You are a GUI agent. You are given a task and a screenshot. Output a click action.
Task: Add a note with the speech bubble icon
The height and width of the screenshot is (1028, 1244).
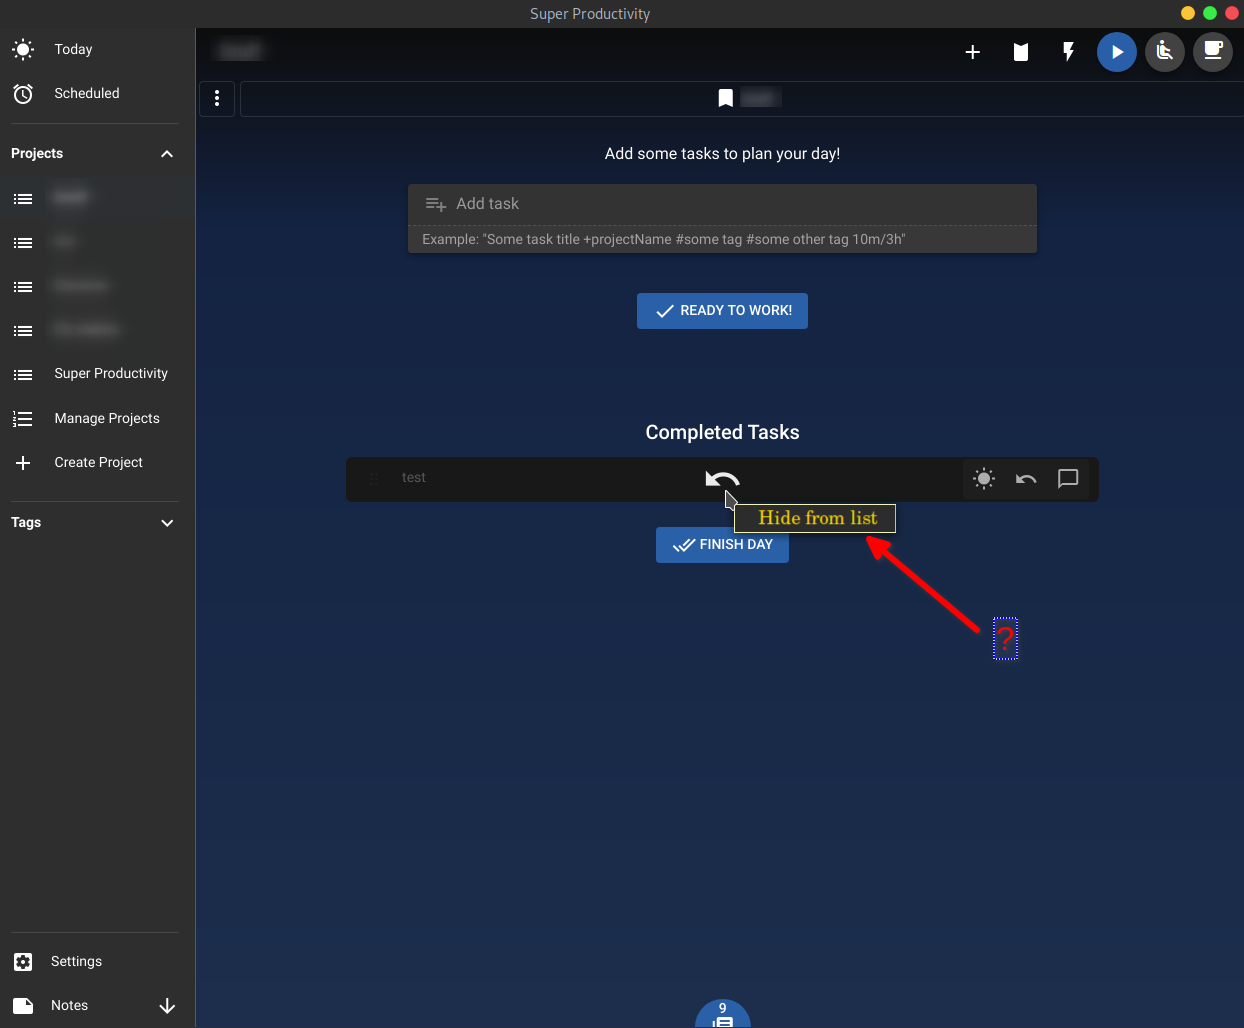[x=1067, y=479]
